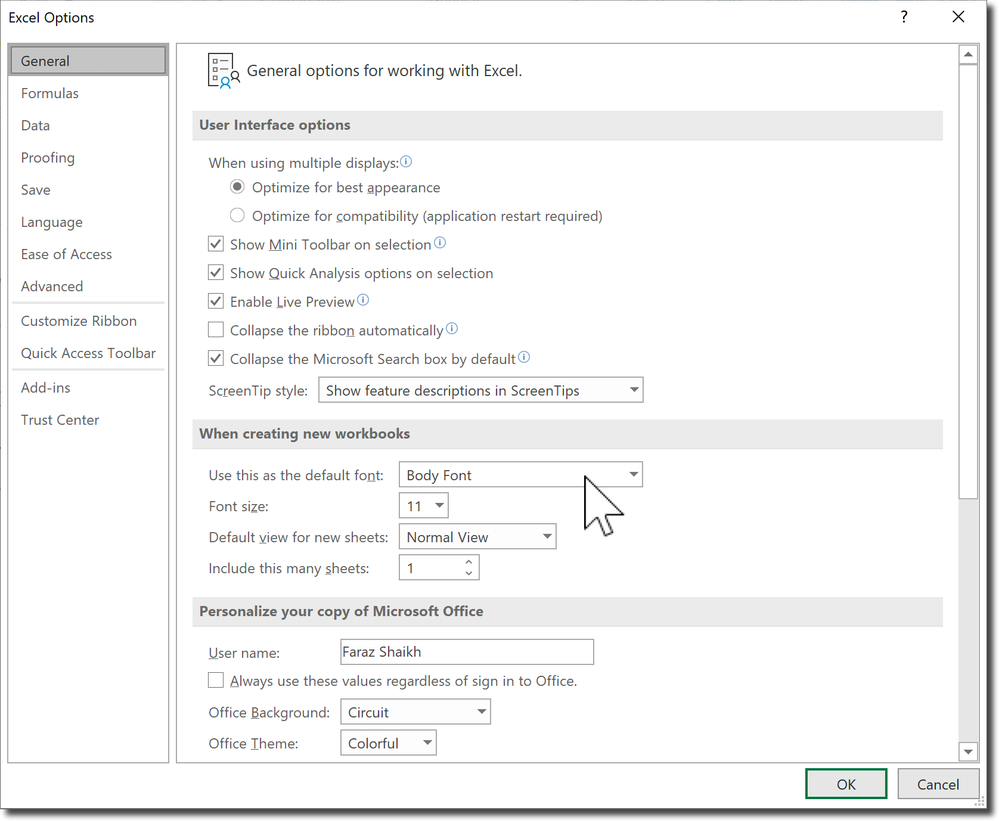This screenshot has width=999, height=821.
Task: Click info icon next to Show Mini Toolbar
Action: click(x=440, y=243)
